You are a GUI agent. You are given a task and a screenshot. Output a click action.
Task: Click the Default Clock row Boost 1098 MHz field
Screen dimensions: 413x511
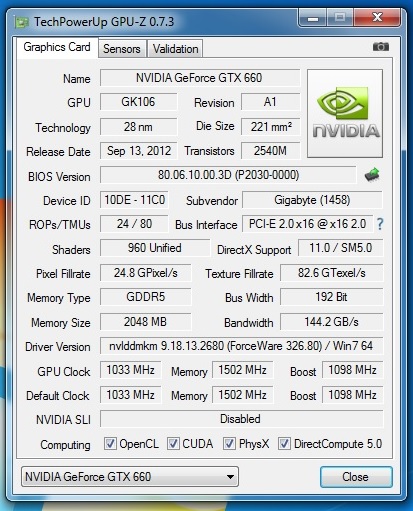pos(352,395)
